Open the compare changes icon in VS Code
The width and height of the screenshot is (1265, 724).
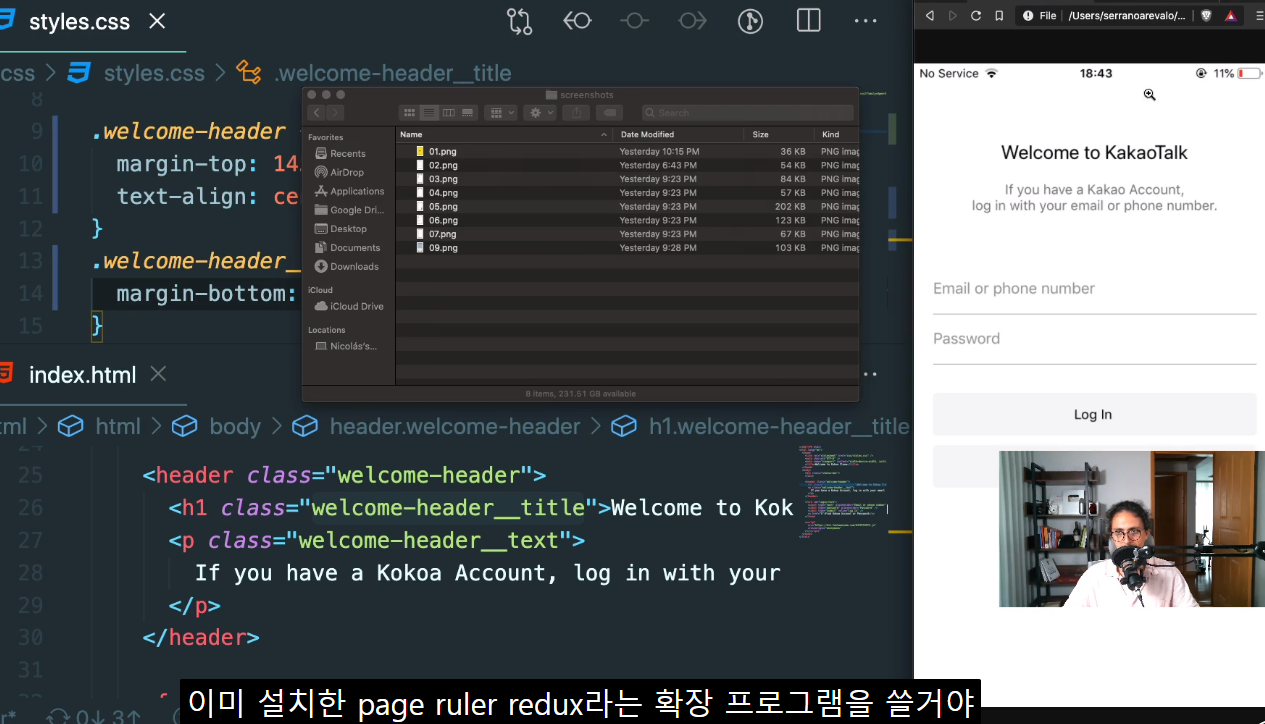point(519,21)
